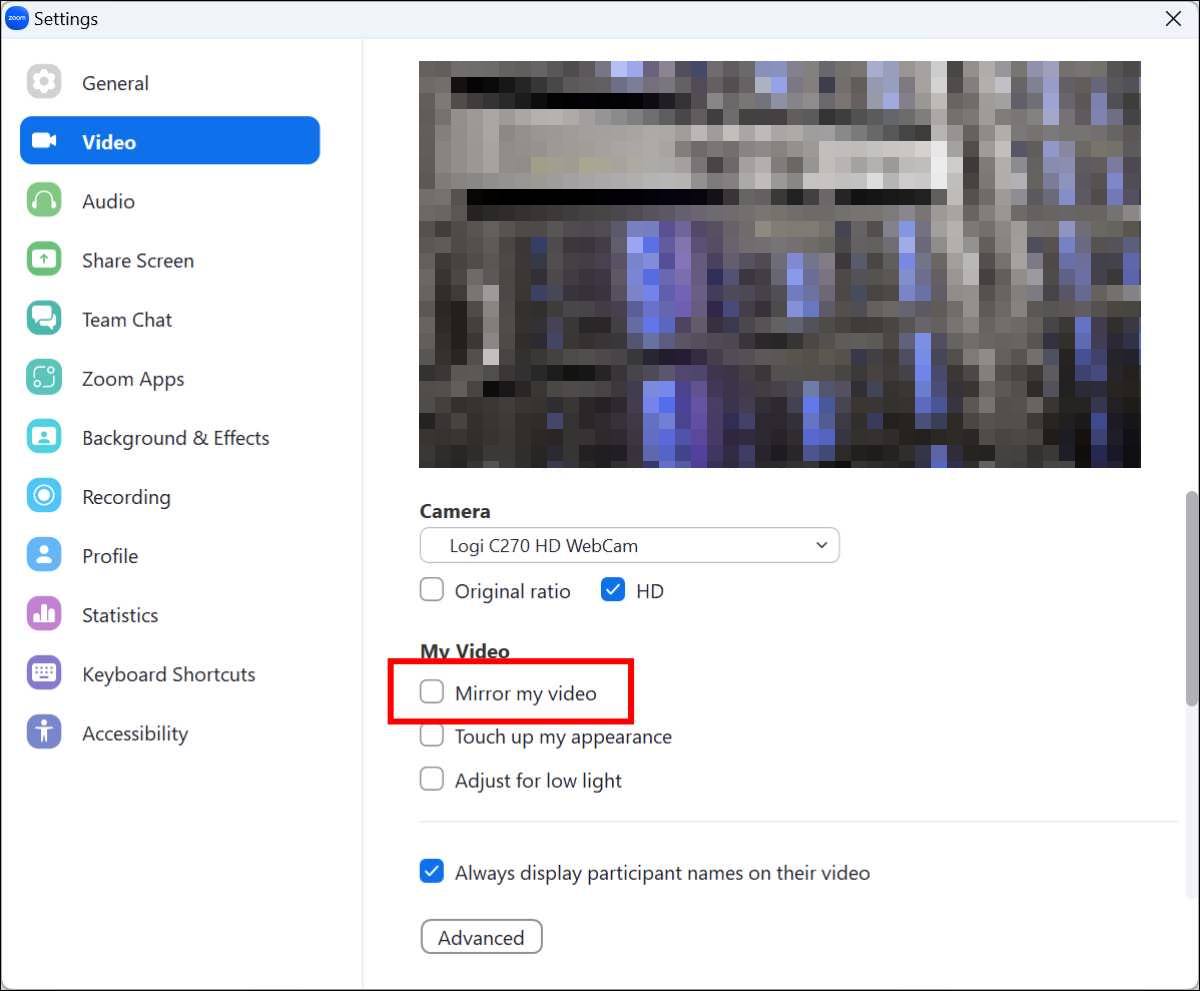Close the Settings window

[1173, 18]
